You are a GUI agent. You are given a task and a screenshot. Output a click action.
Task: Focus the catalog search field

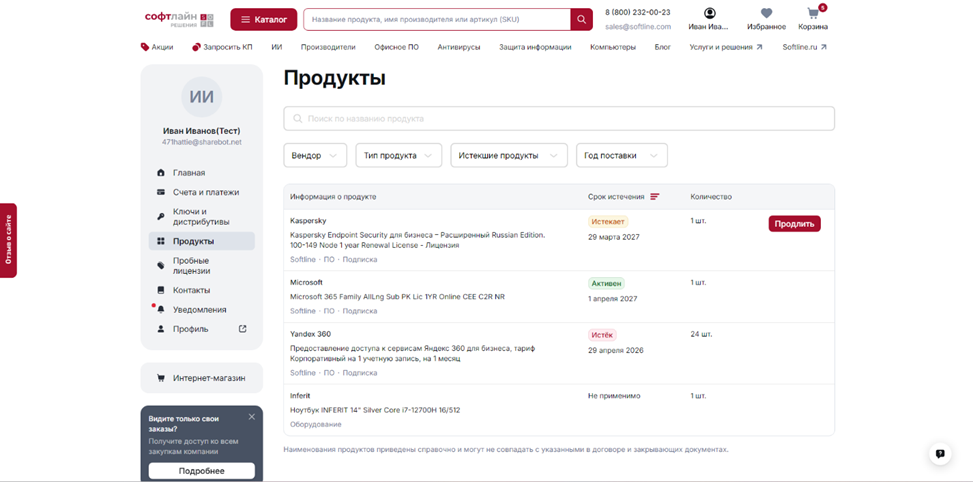point(437,19)
